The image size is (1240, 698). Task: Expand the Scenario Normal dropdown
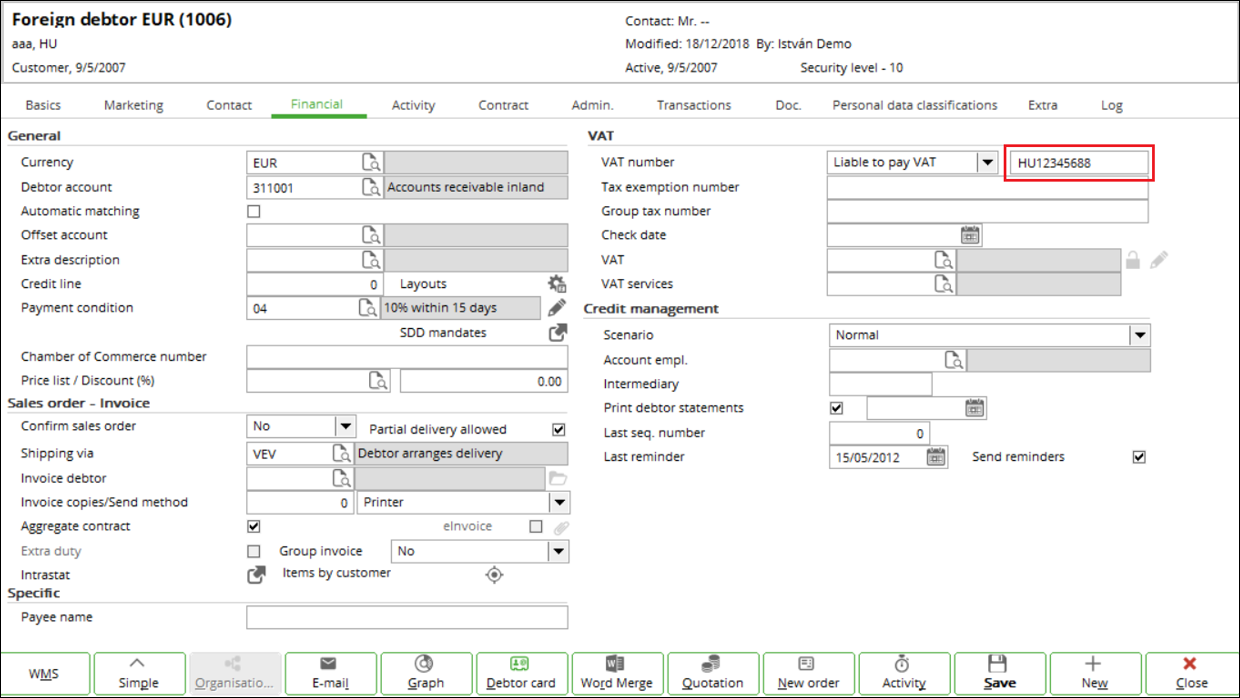tap(1140, 335)
